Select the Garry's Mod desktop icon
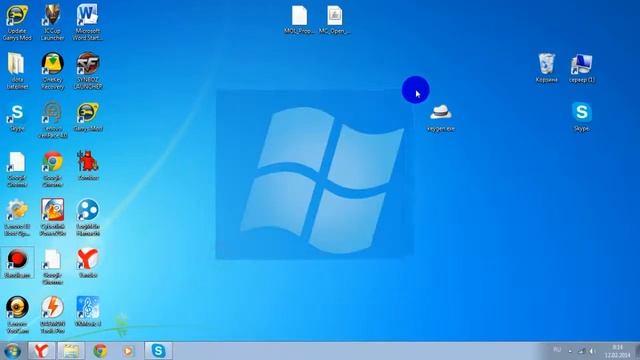The image size is (640, 360). pyautogui.click(x=88, y=117)
